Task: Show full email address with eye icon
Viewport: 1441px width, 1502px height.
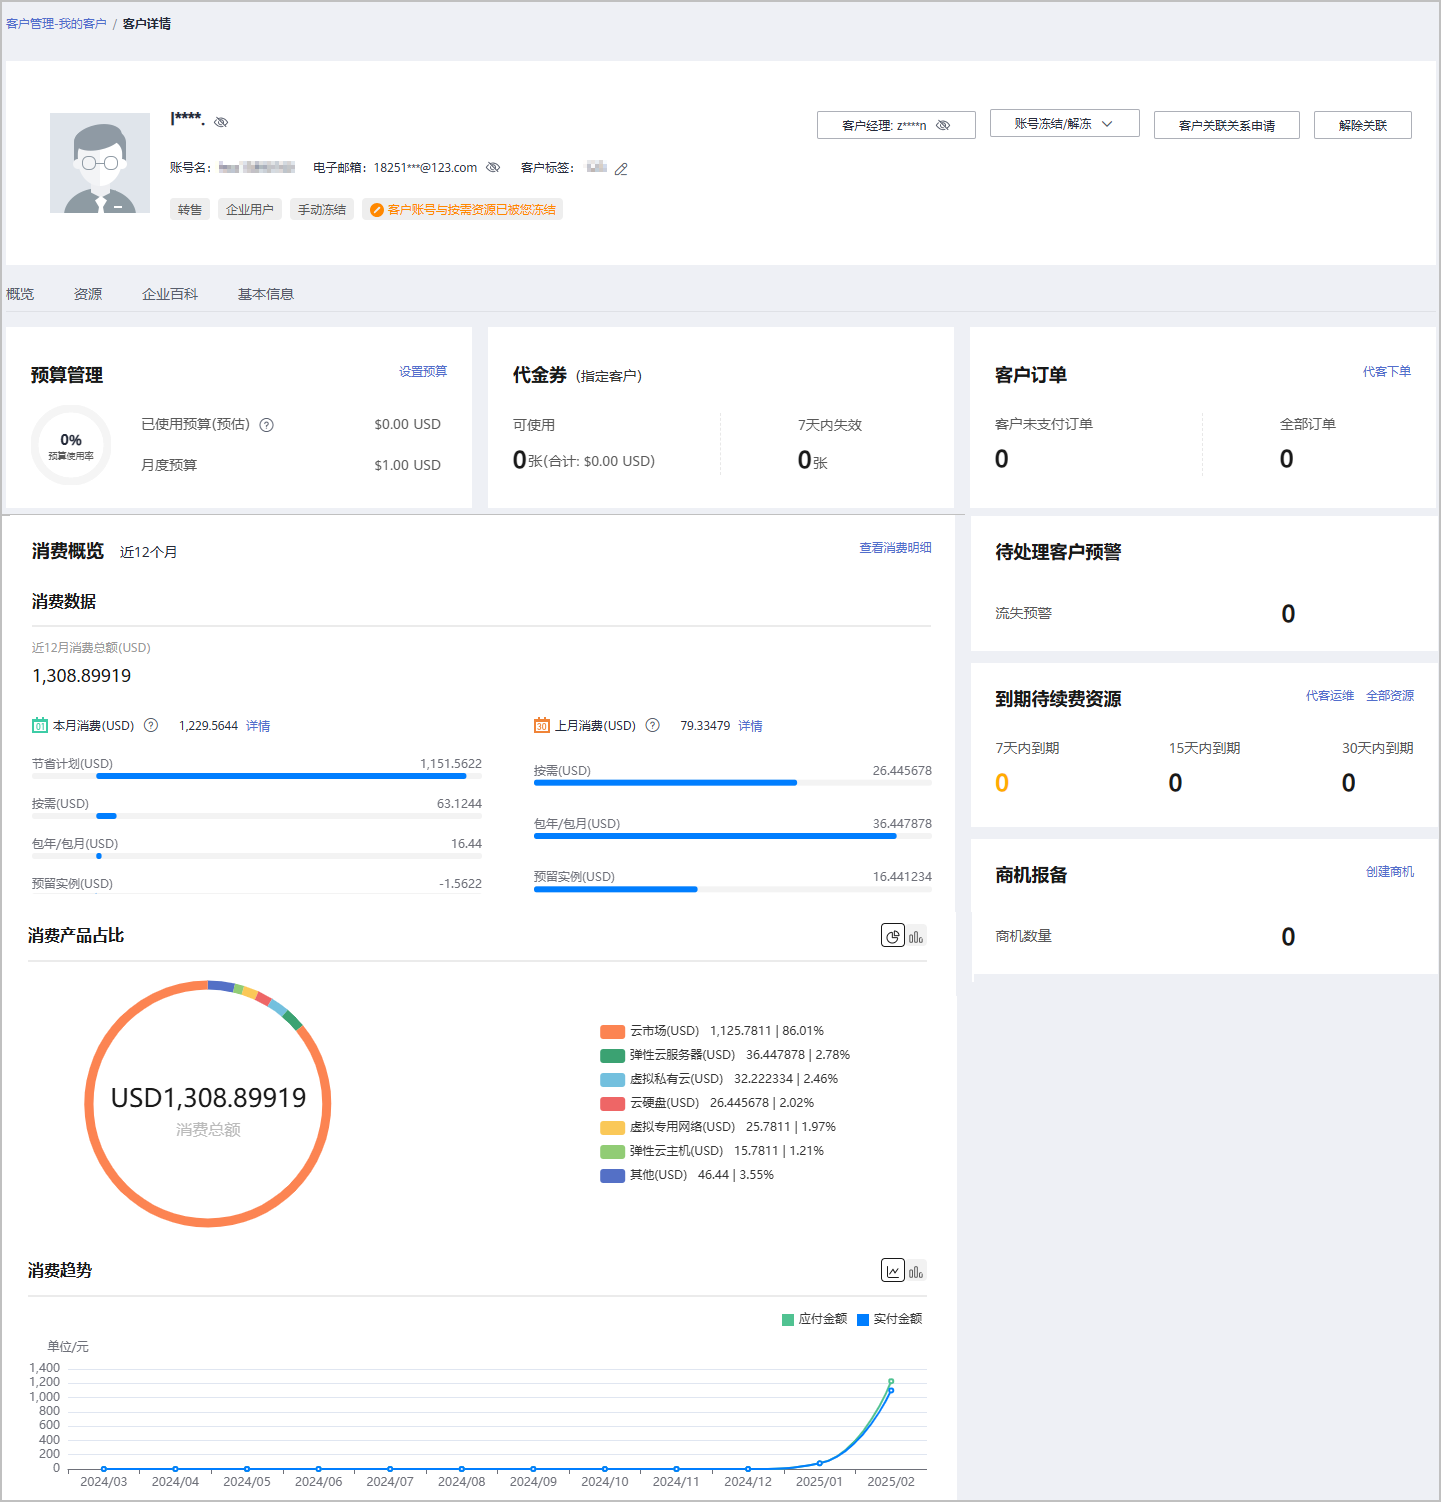Action: coord(493,168)
